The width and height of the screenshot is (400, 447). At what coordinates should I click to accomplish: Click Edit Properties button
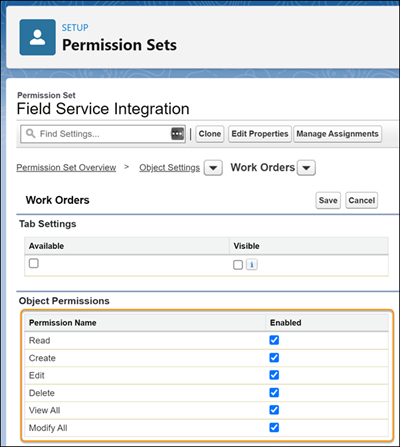point(260,134)
